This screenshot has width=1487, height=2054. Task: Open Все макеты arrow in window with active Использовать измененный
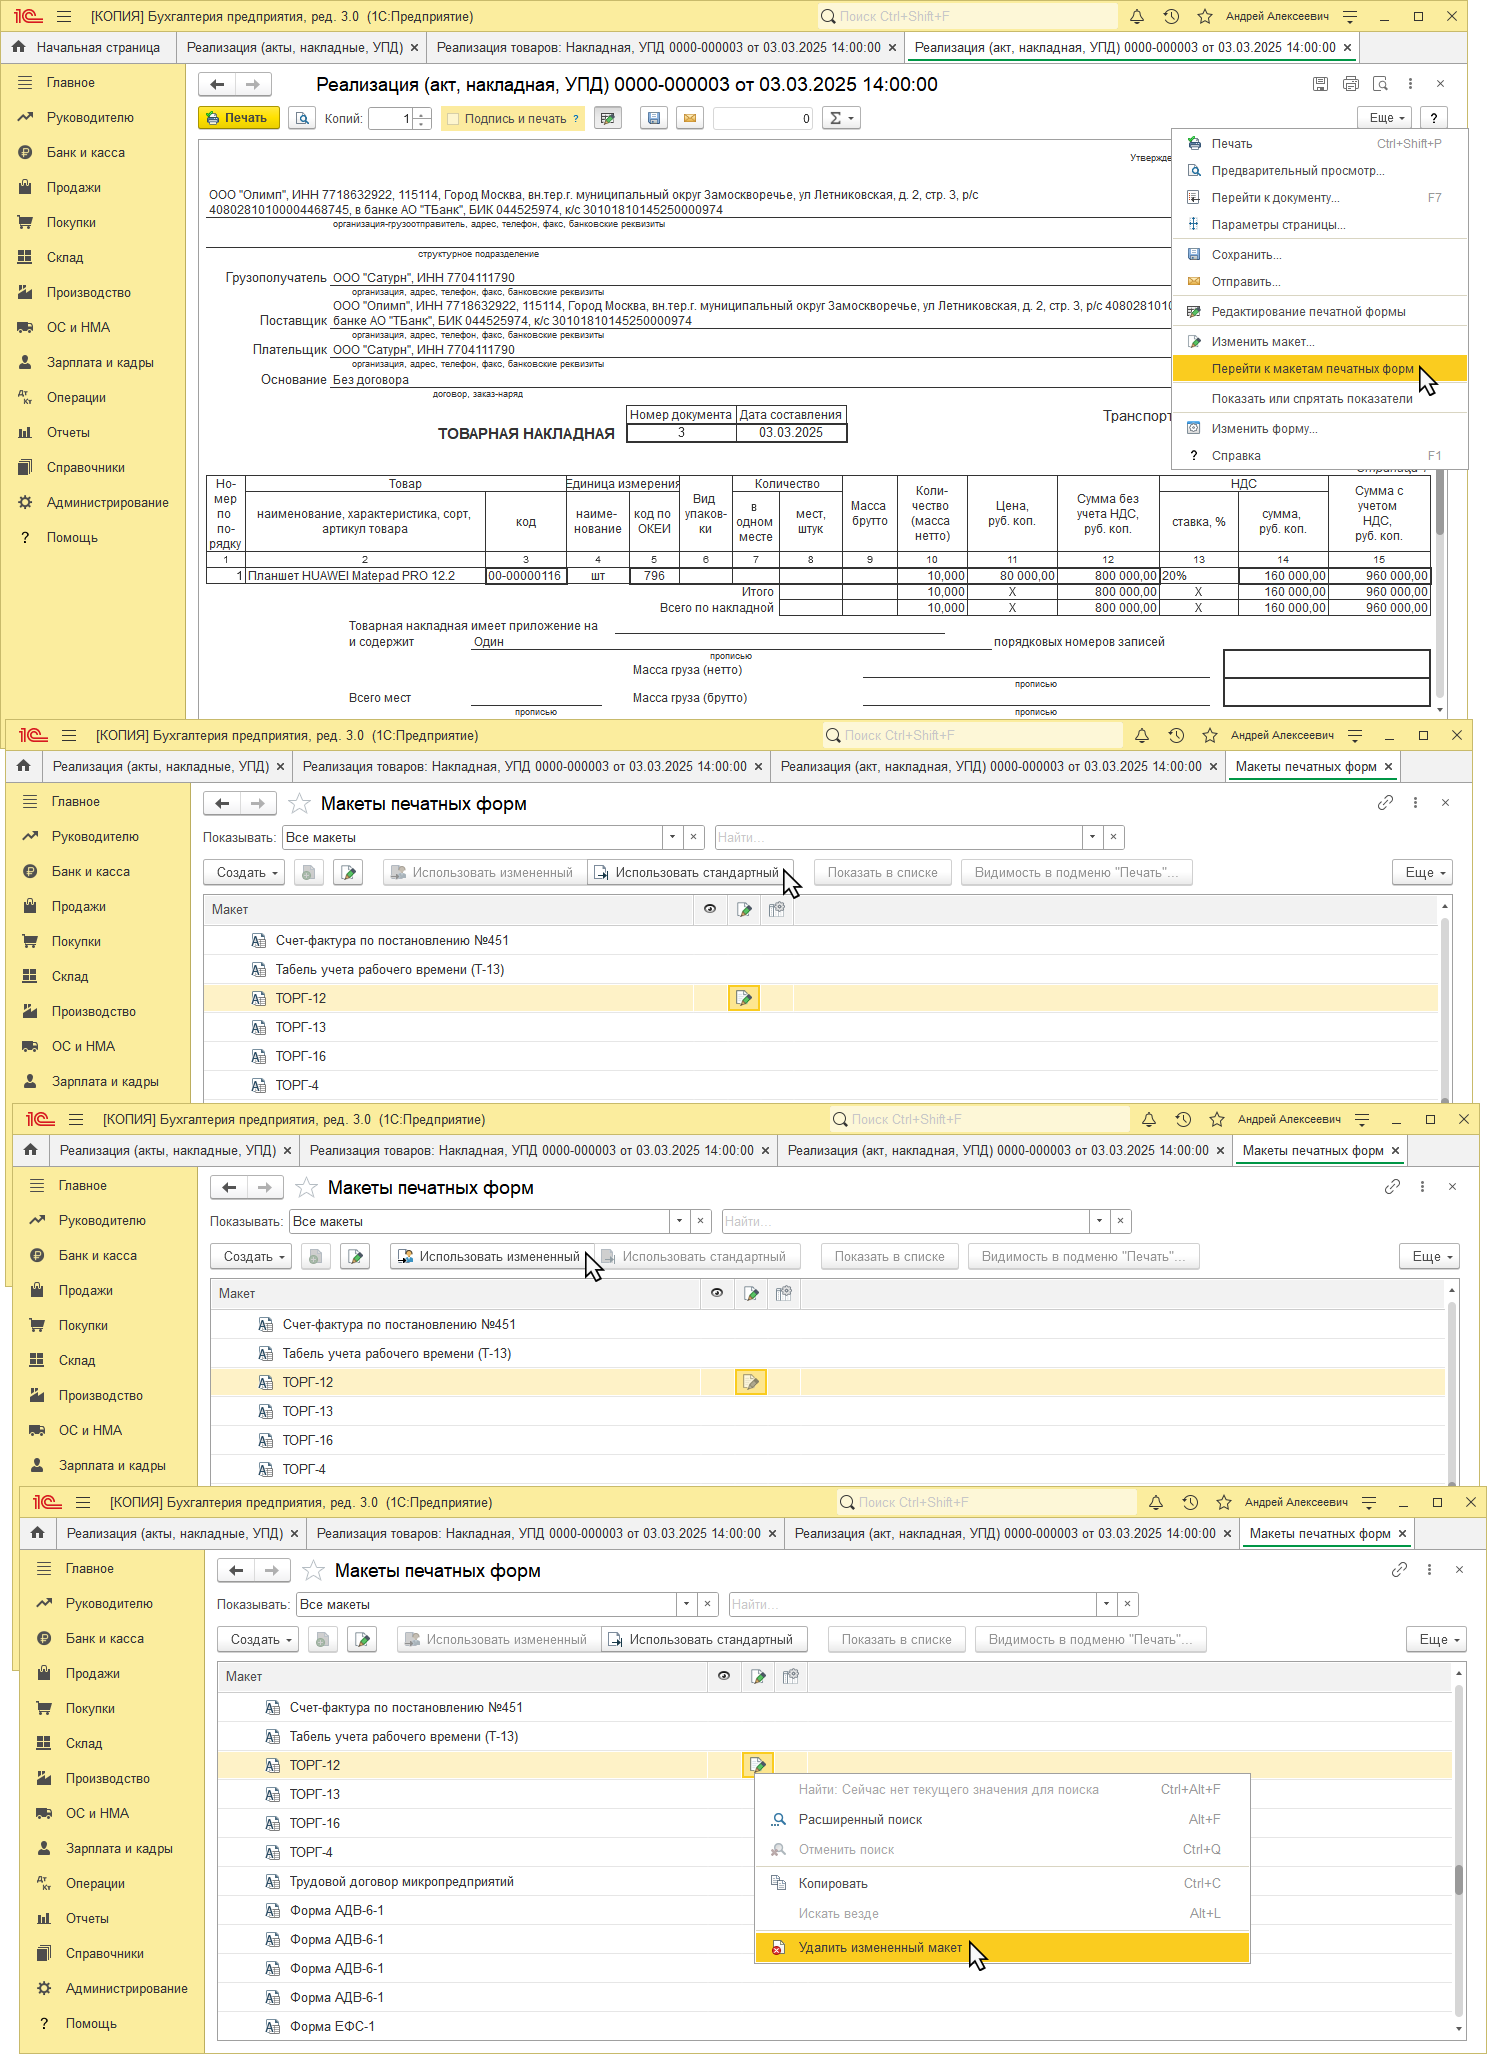(679, 1222)
